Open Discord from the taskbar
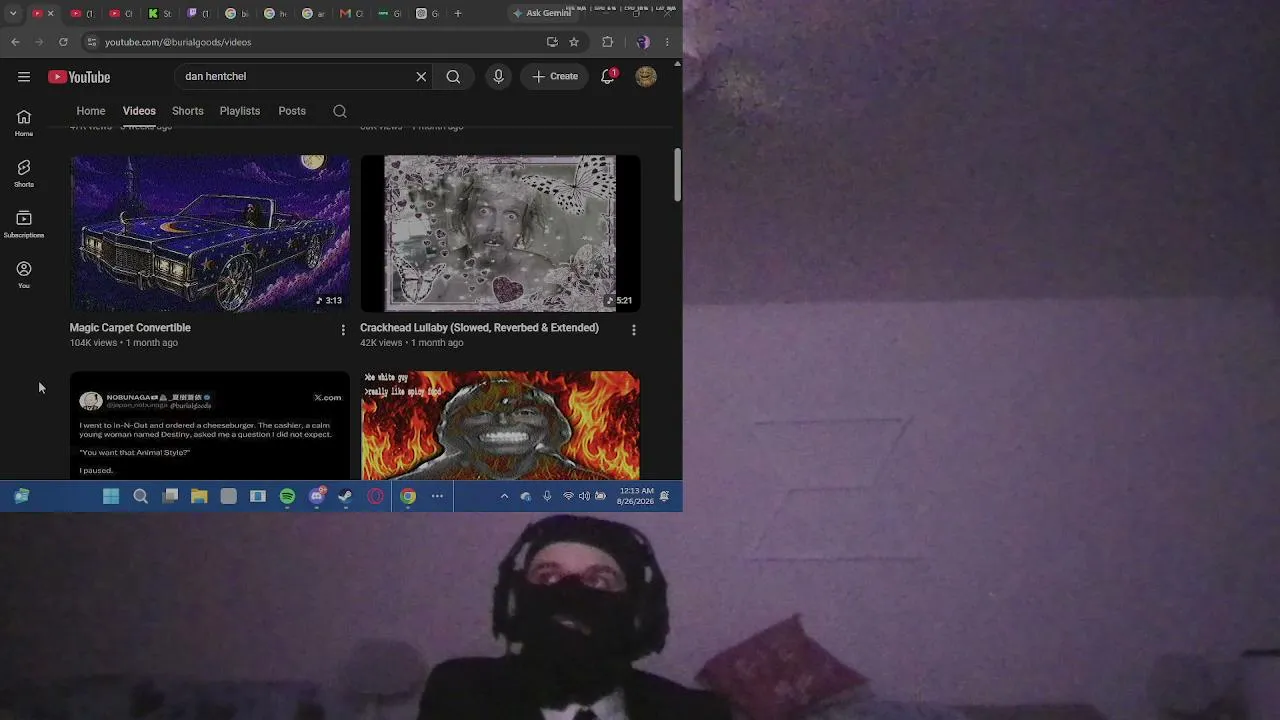 317,496
